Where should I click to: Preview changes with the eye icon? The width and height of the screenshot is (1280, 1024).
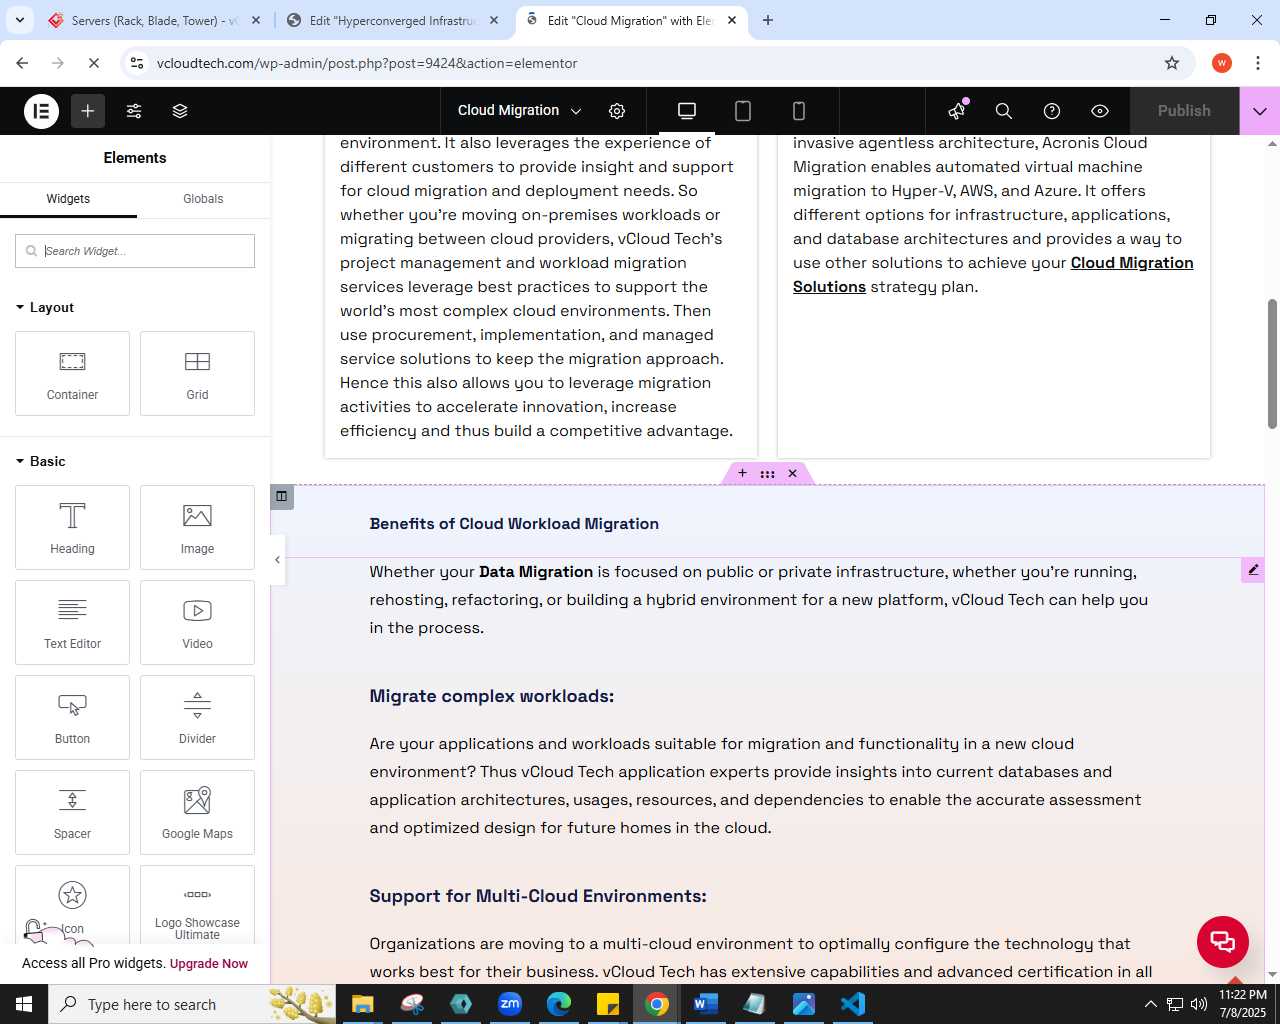[x=1100, y=111]
